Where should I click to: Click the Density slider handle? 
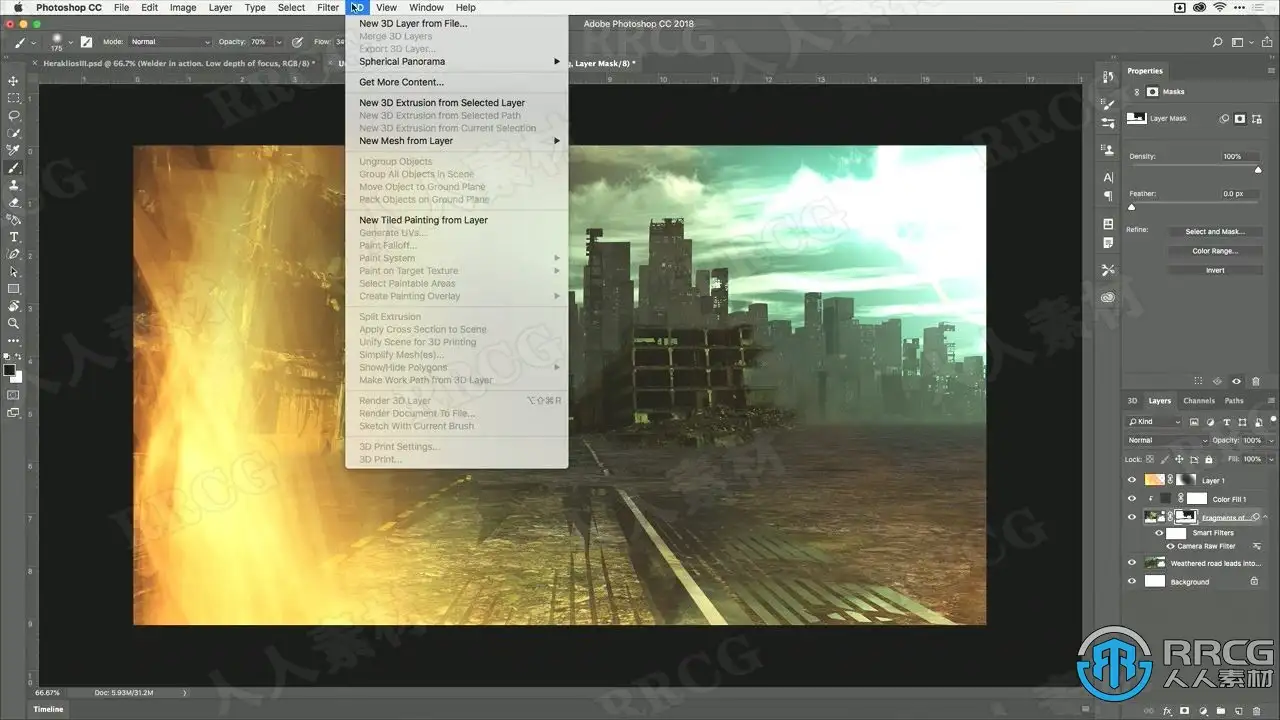[x=1258, y=171]
